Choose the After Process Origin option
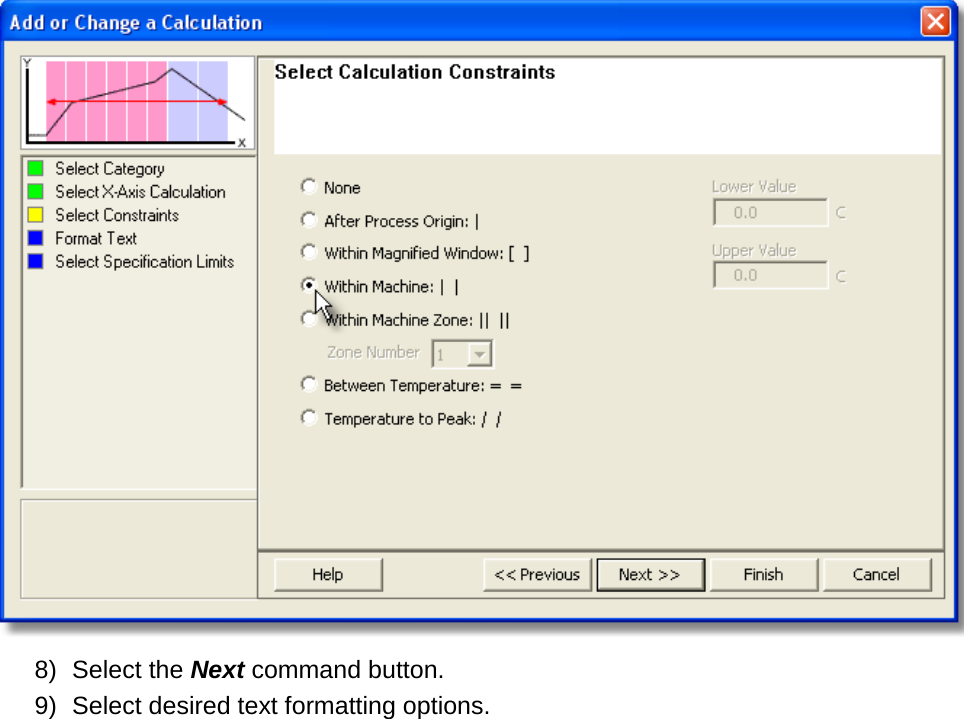Image resolution: width=964 pixels, height=719 pixels. [309, 220]
